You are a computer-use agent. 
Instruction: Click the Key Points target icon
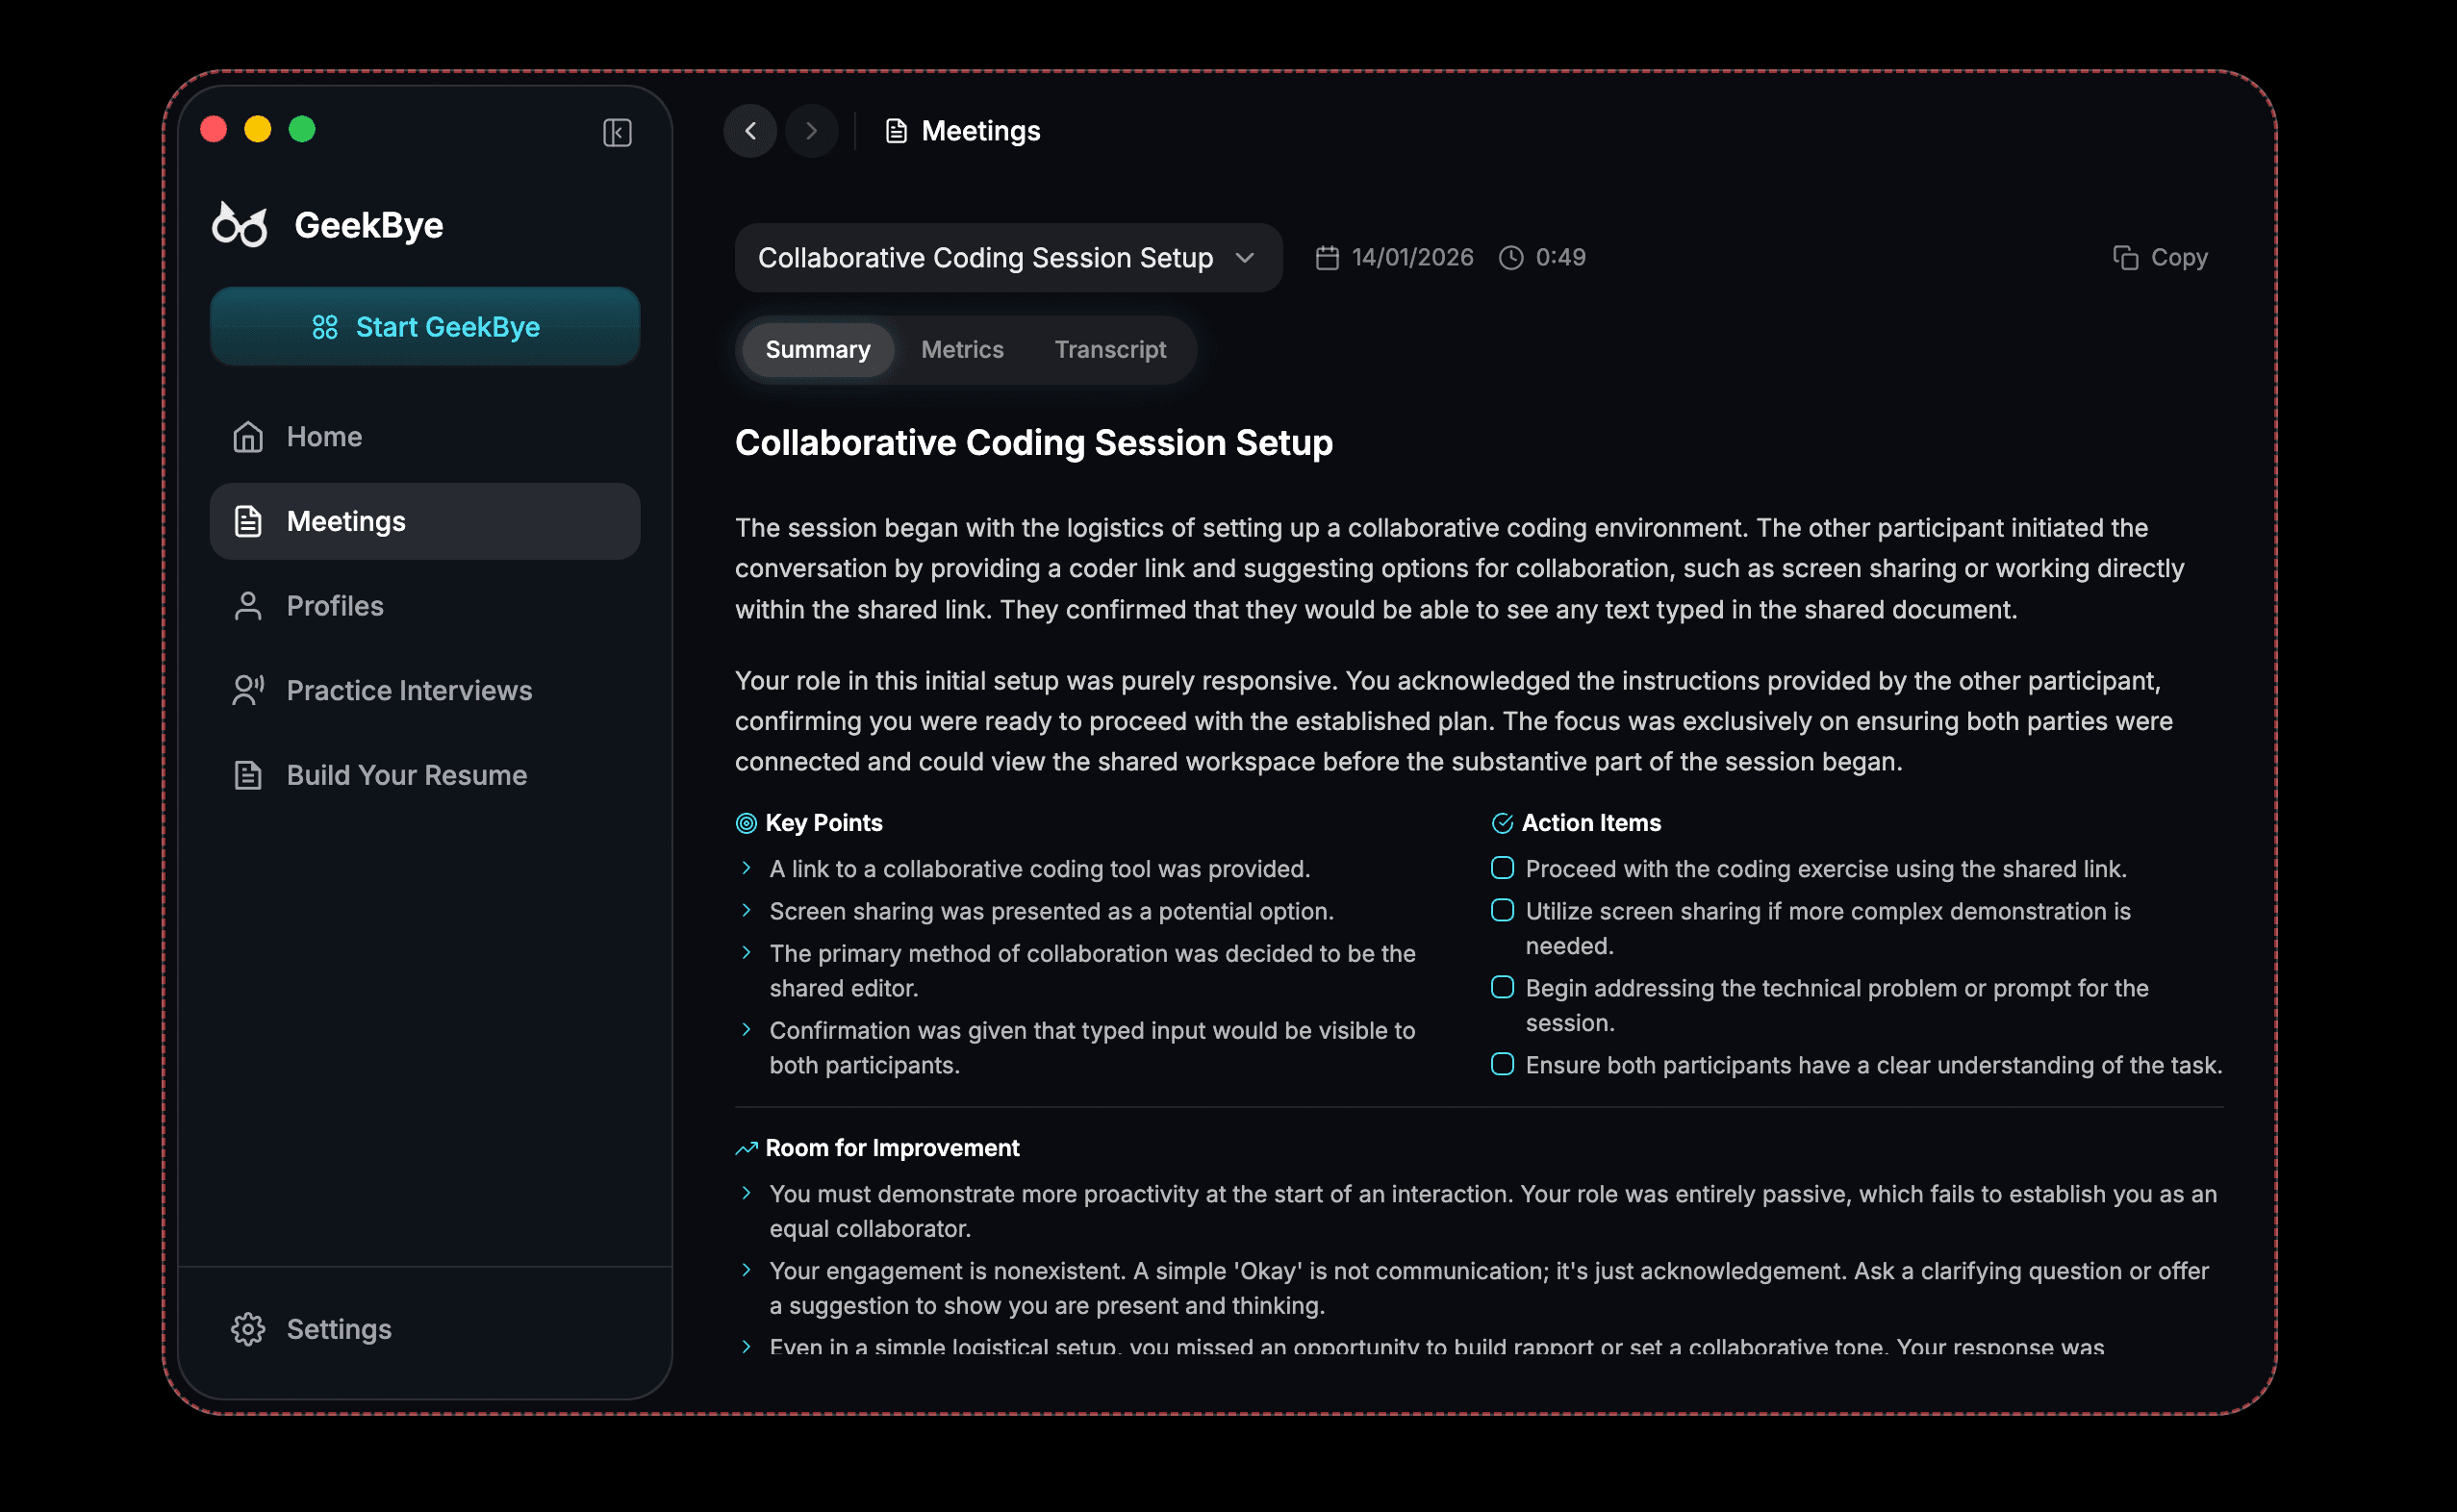point(746,823)
